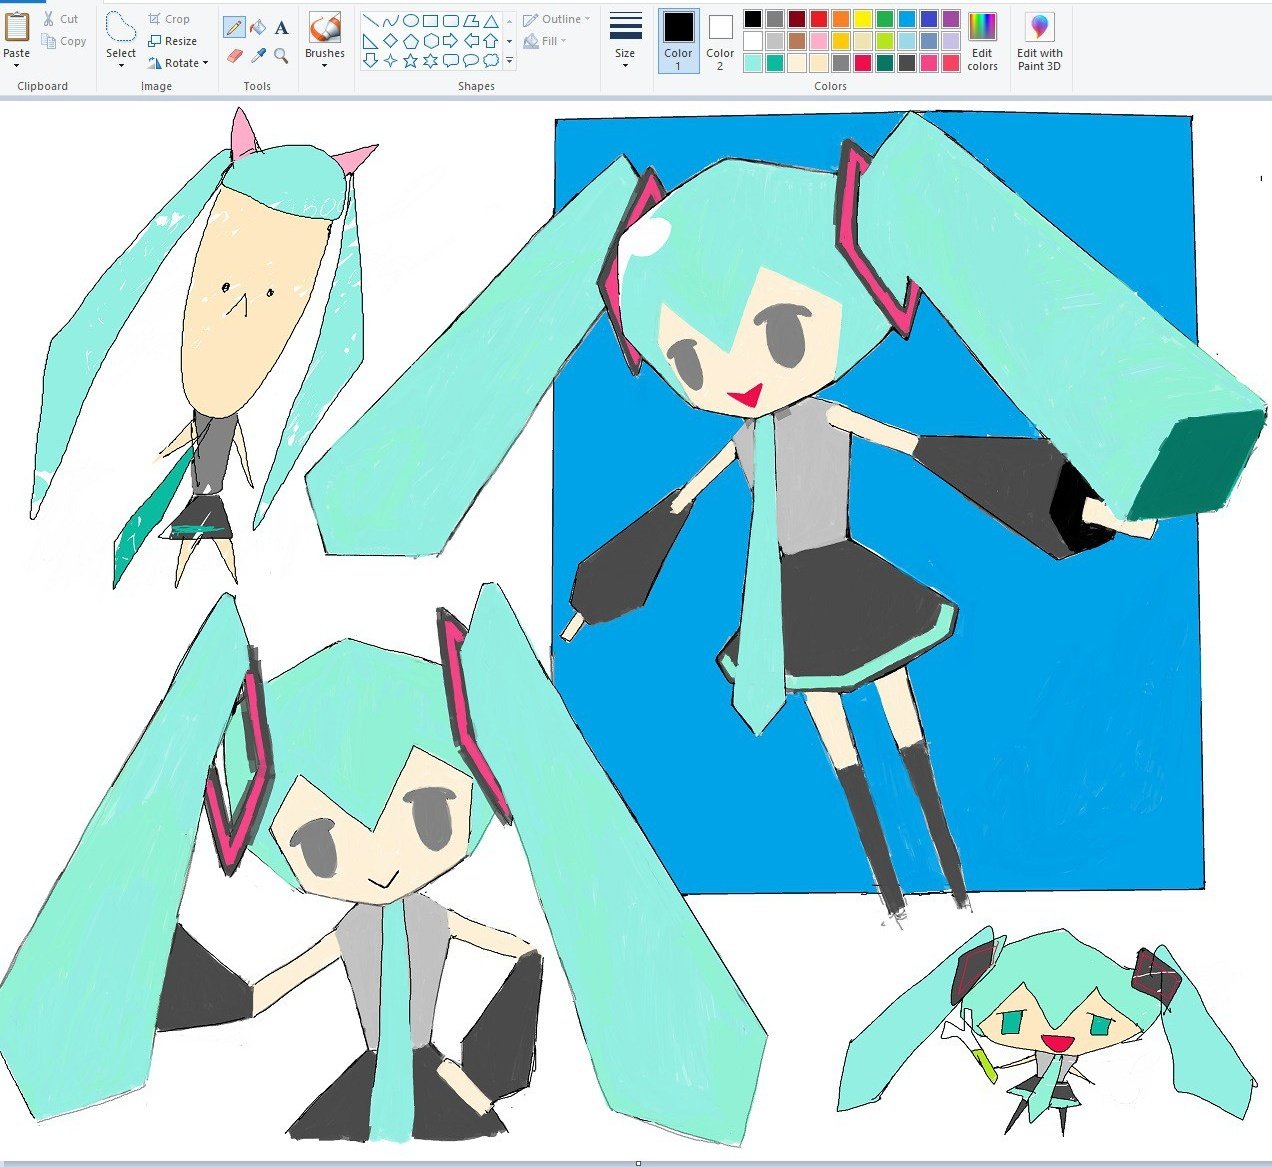Click the "Tools" group label
The height and width of the screenshot is (1167, 1272).
(x=257, y=86)
